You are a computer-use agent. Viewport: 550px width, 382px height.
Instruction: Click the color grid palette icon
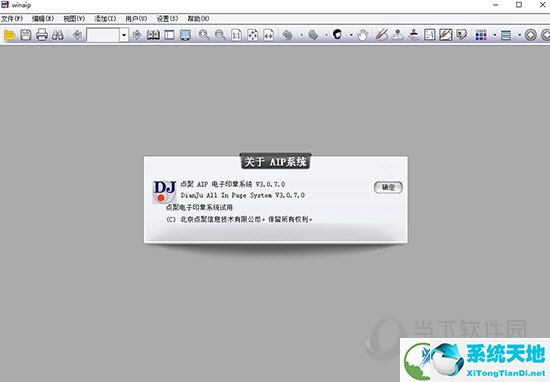481,35
